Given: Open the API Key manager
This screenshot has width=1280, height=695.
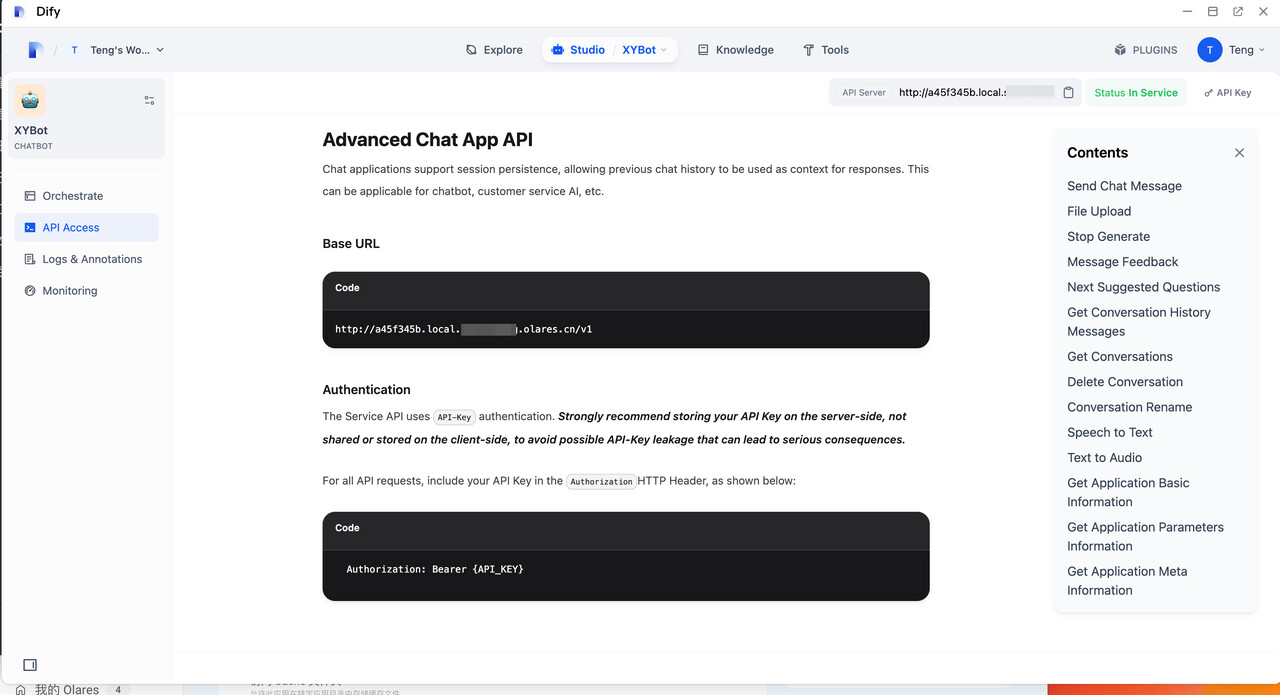Looking at the screenshot, I should point(1227,93).
